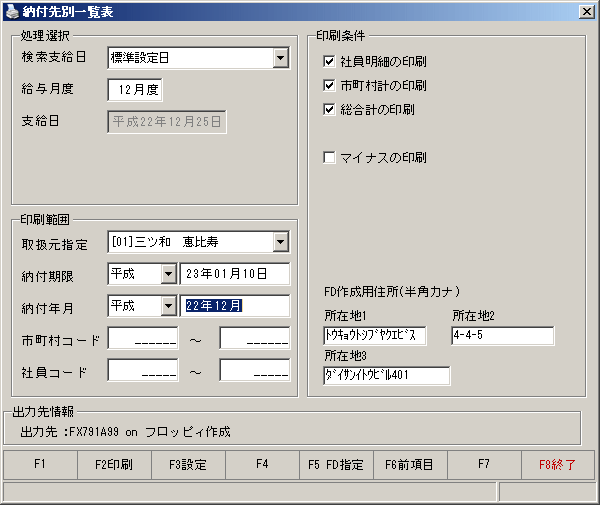600x505 pixels.
Task: Uncheck 総合計の印刷 checkbox
Action: pyautogui.click(x=329, y=109)
